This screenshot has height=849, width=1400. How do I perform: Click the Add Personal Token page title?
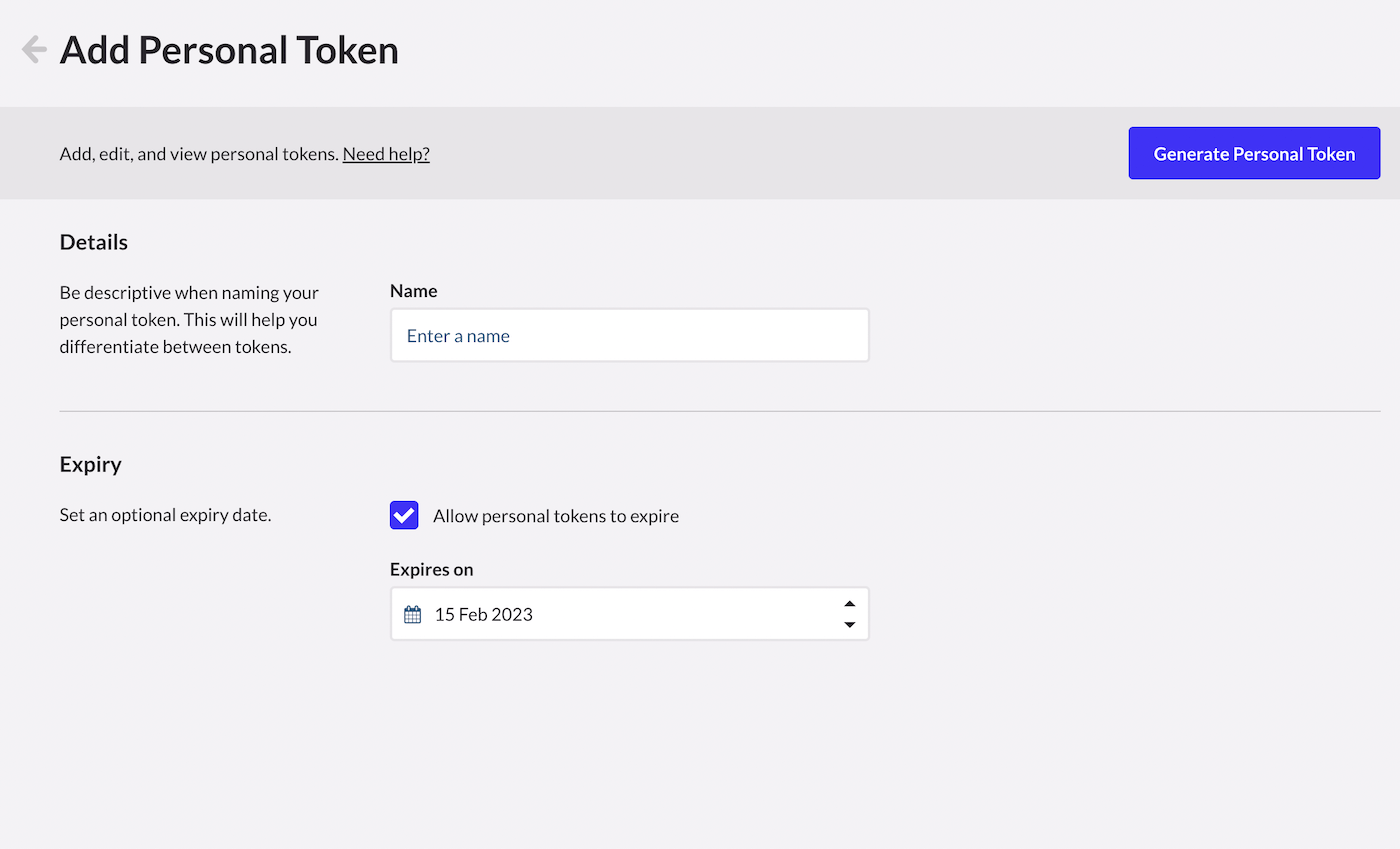pos(229,50)
